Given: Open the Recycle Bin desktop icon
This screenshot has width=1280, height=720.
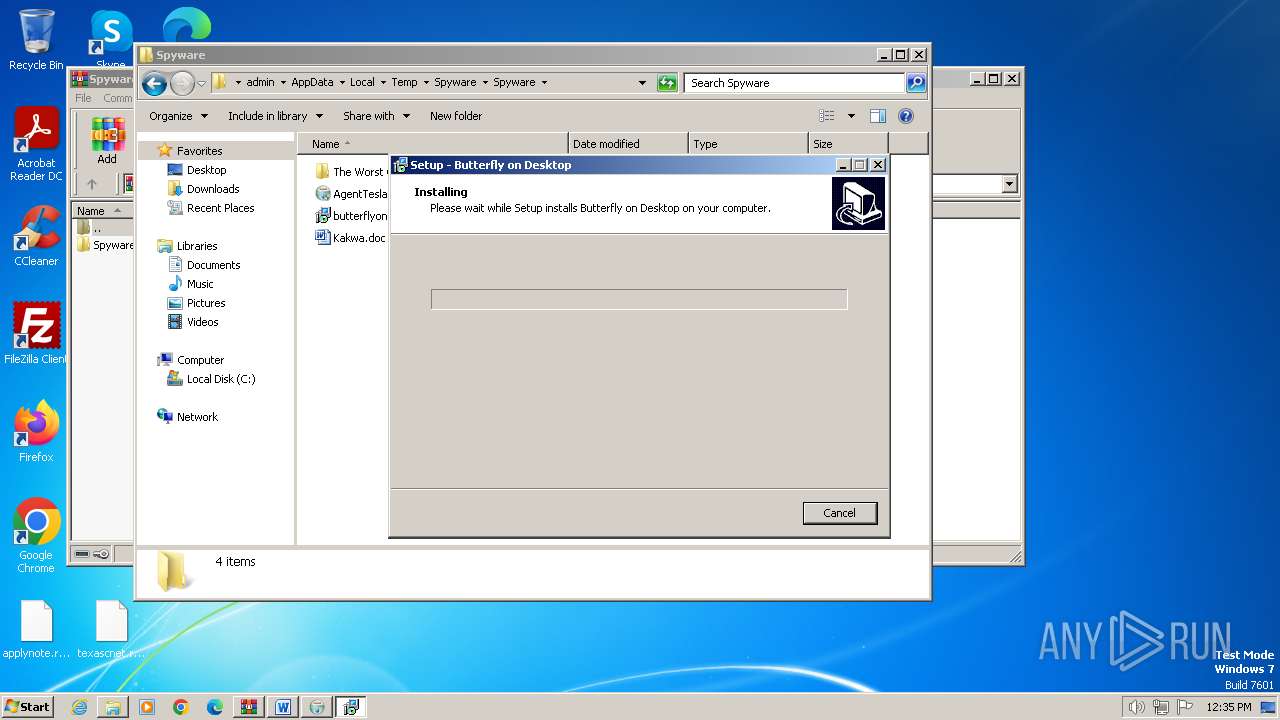Looking at the screenshot, I should tap(36, 40).
